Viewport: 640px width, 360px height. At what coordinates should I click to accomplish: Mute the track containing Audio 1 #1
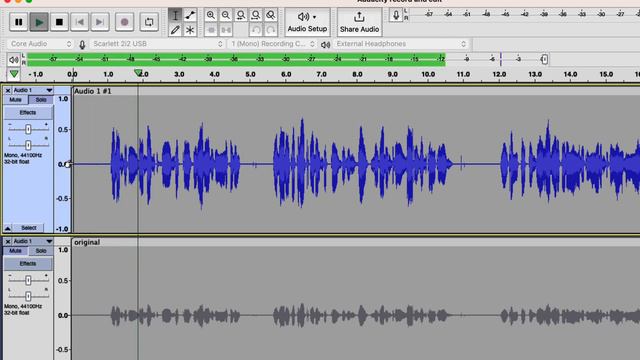tap(16, 100)
